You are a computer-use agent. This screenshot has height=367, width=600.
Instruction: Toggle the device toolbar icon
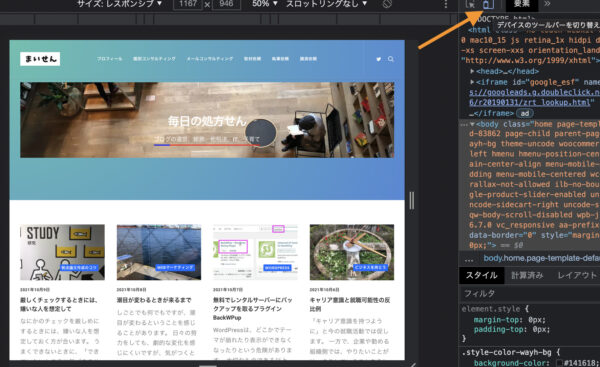point(488,4)
